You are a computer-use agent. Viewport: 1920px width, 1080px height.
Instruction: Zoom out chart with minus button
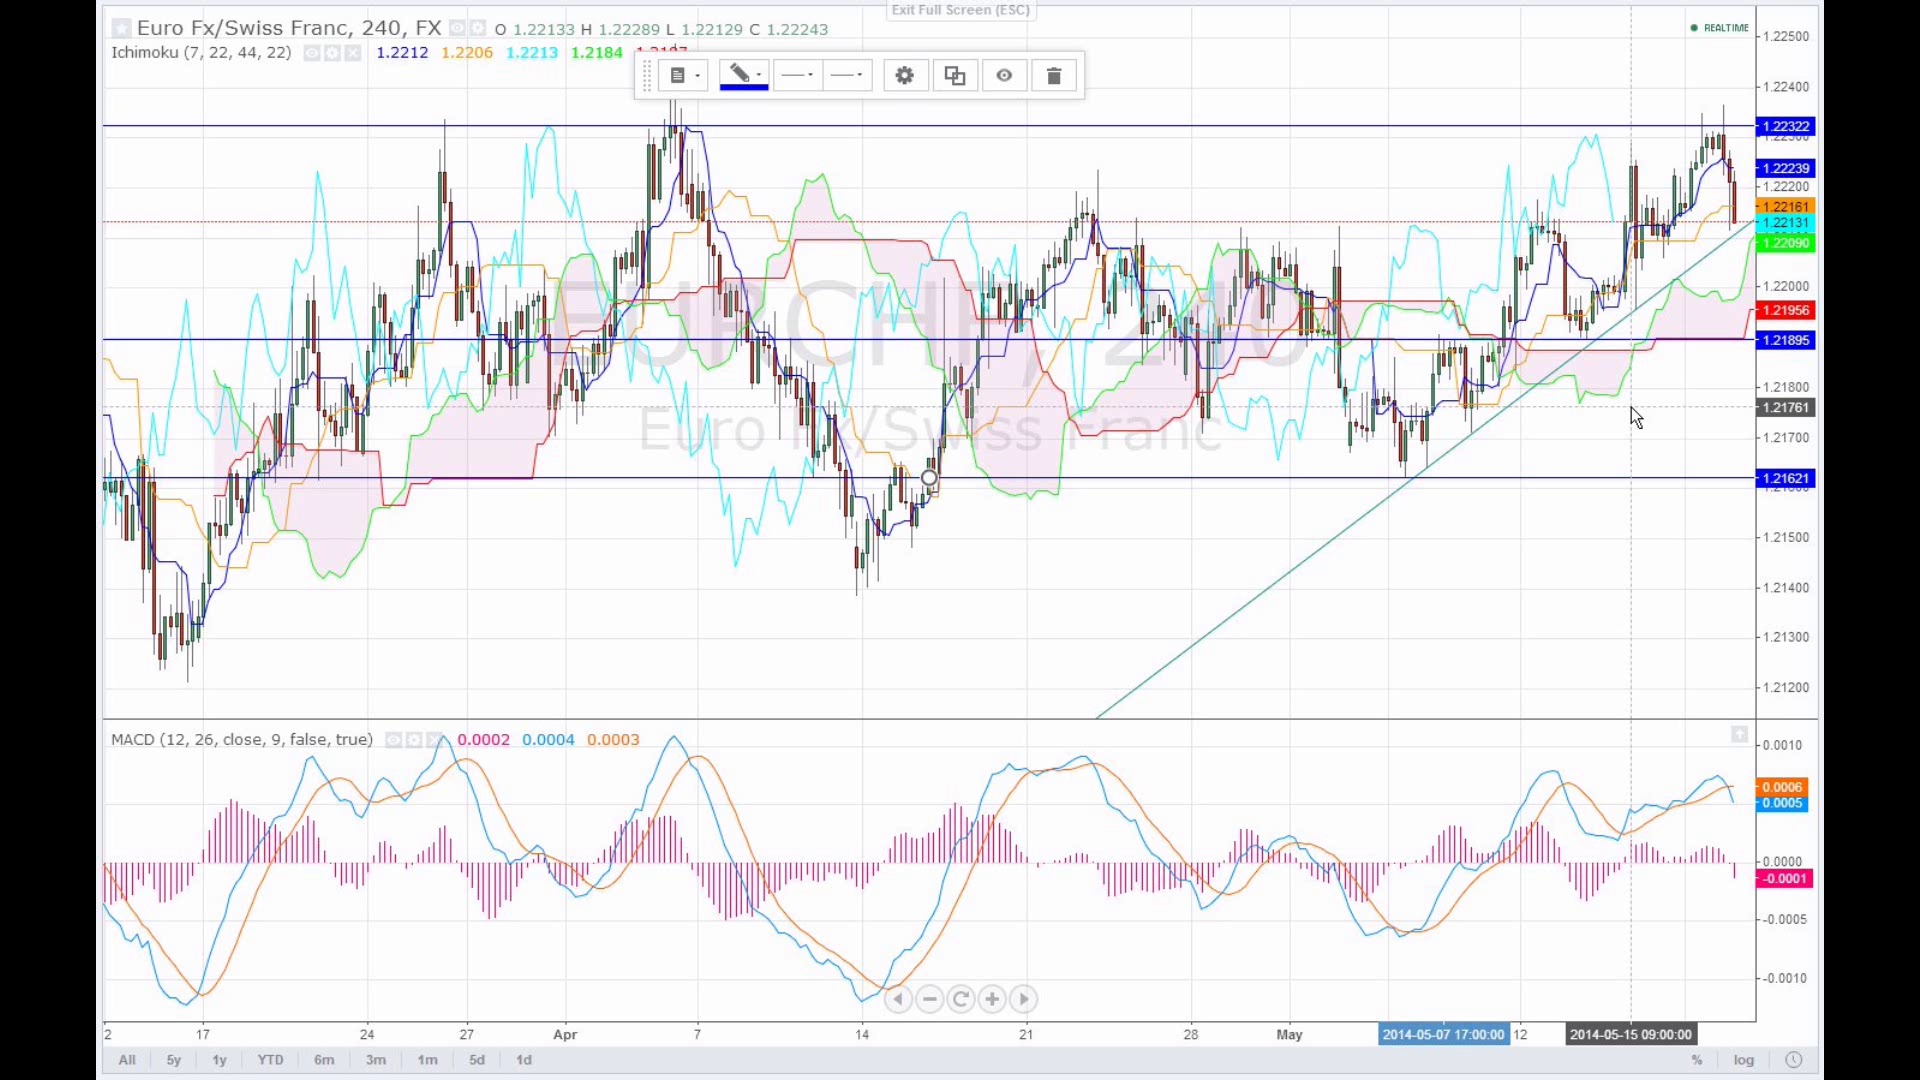click(x=930, y=999)
